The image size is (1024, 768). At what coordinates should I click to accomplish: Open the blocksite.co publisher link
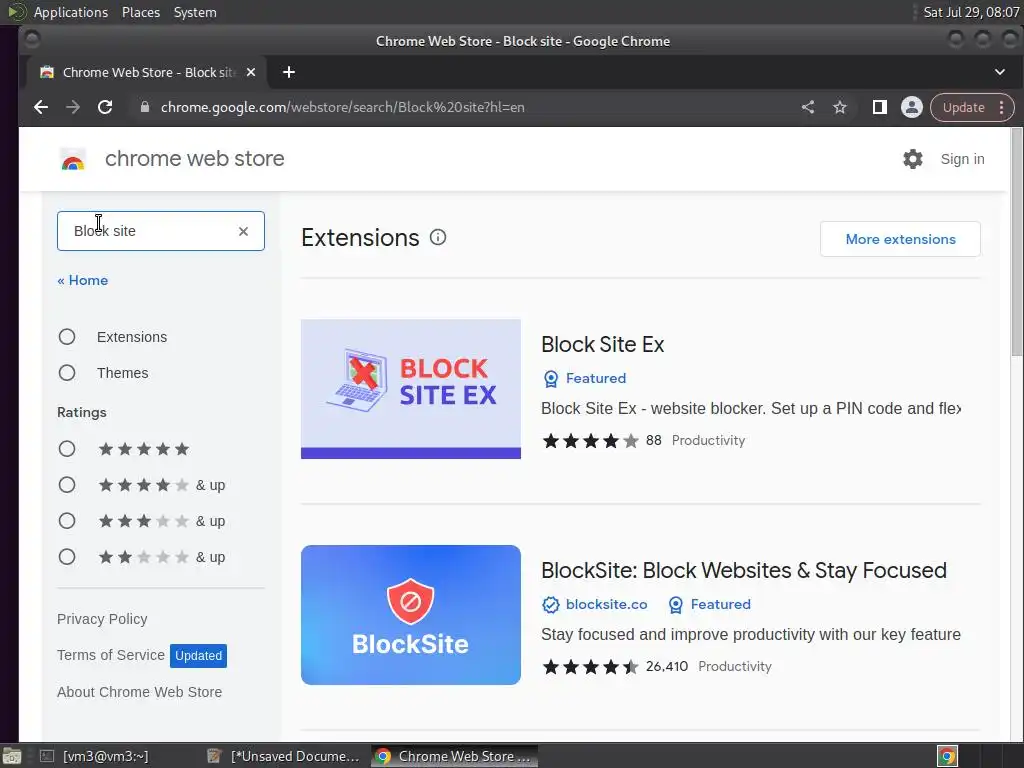pos(606,605)
